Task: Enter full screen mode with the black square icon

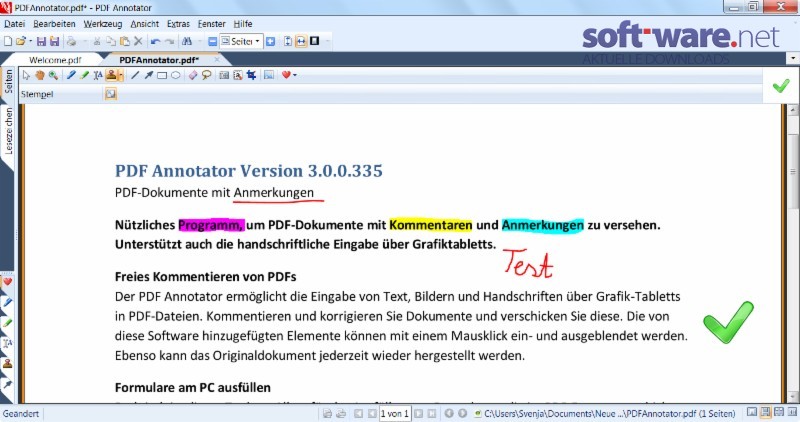Action: [x=314, y=41]
